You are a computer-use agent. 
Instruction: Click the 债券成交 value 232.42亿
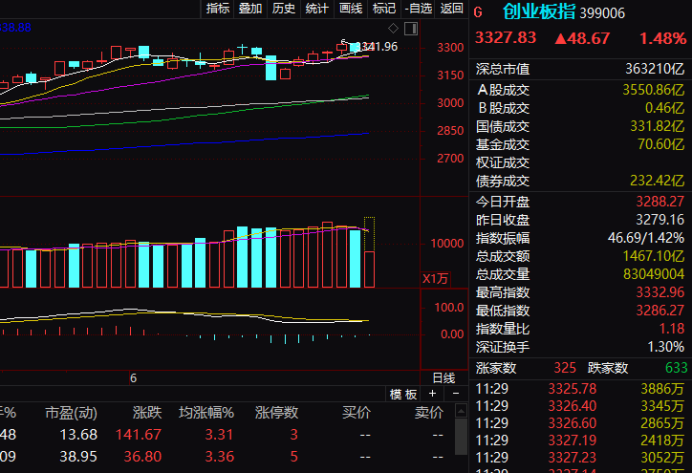click(x=657, y=181)
